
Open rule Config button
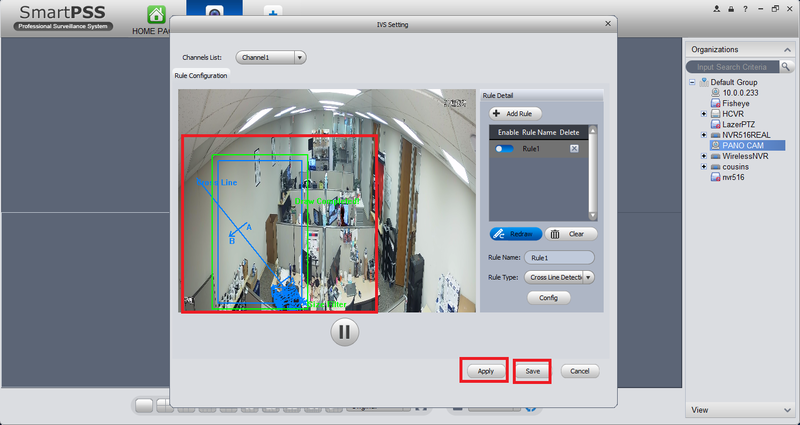[x=549, y=298]
